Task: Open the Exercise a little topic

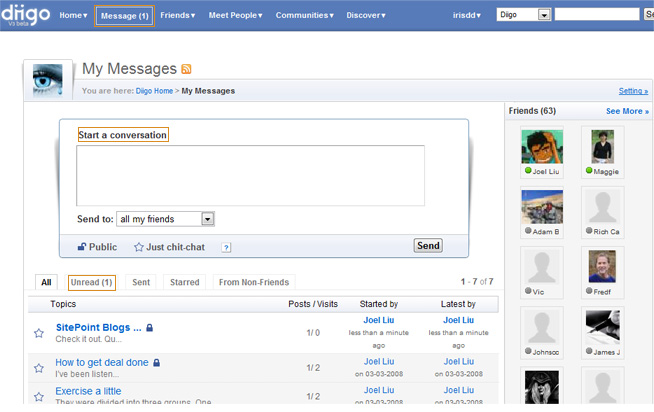Action: pyautogui.click(x=88, y=391)
